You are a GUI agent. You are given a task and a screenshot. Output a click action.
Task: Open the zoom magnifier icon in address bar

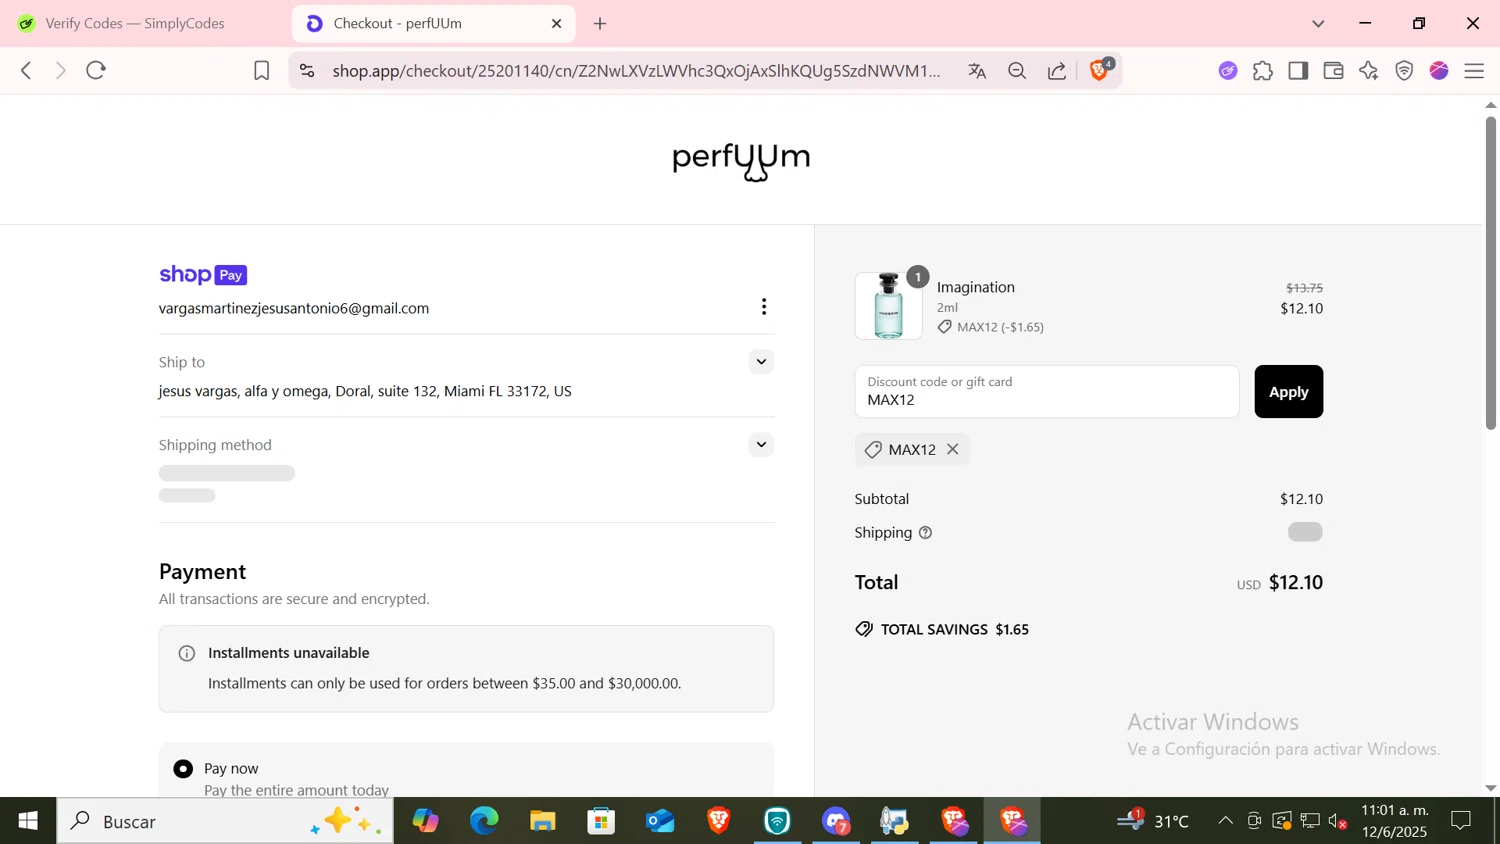1017,71
